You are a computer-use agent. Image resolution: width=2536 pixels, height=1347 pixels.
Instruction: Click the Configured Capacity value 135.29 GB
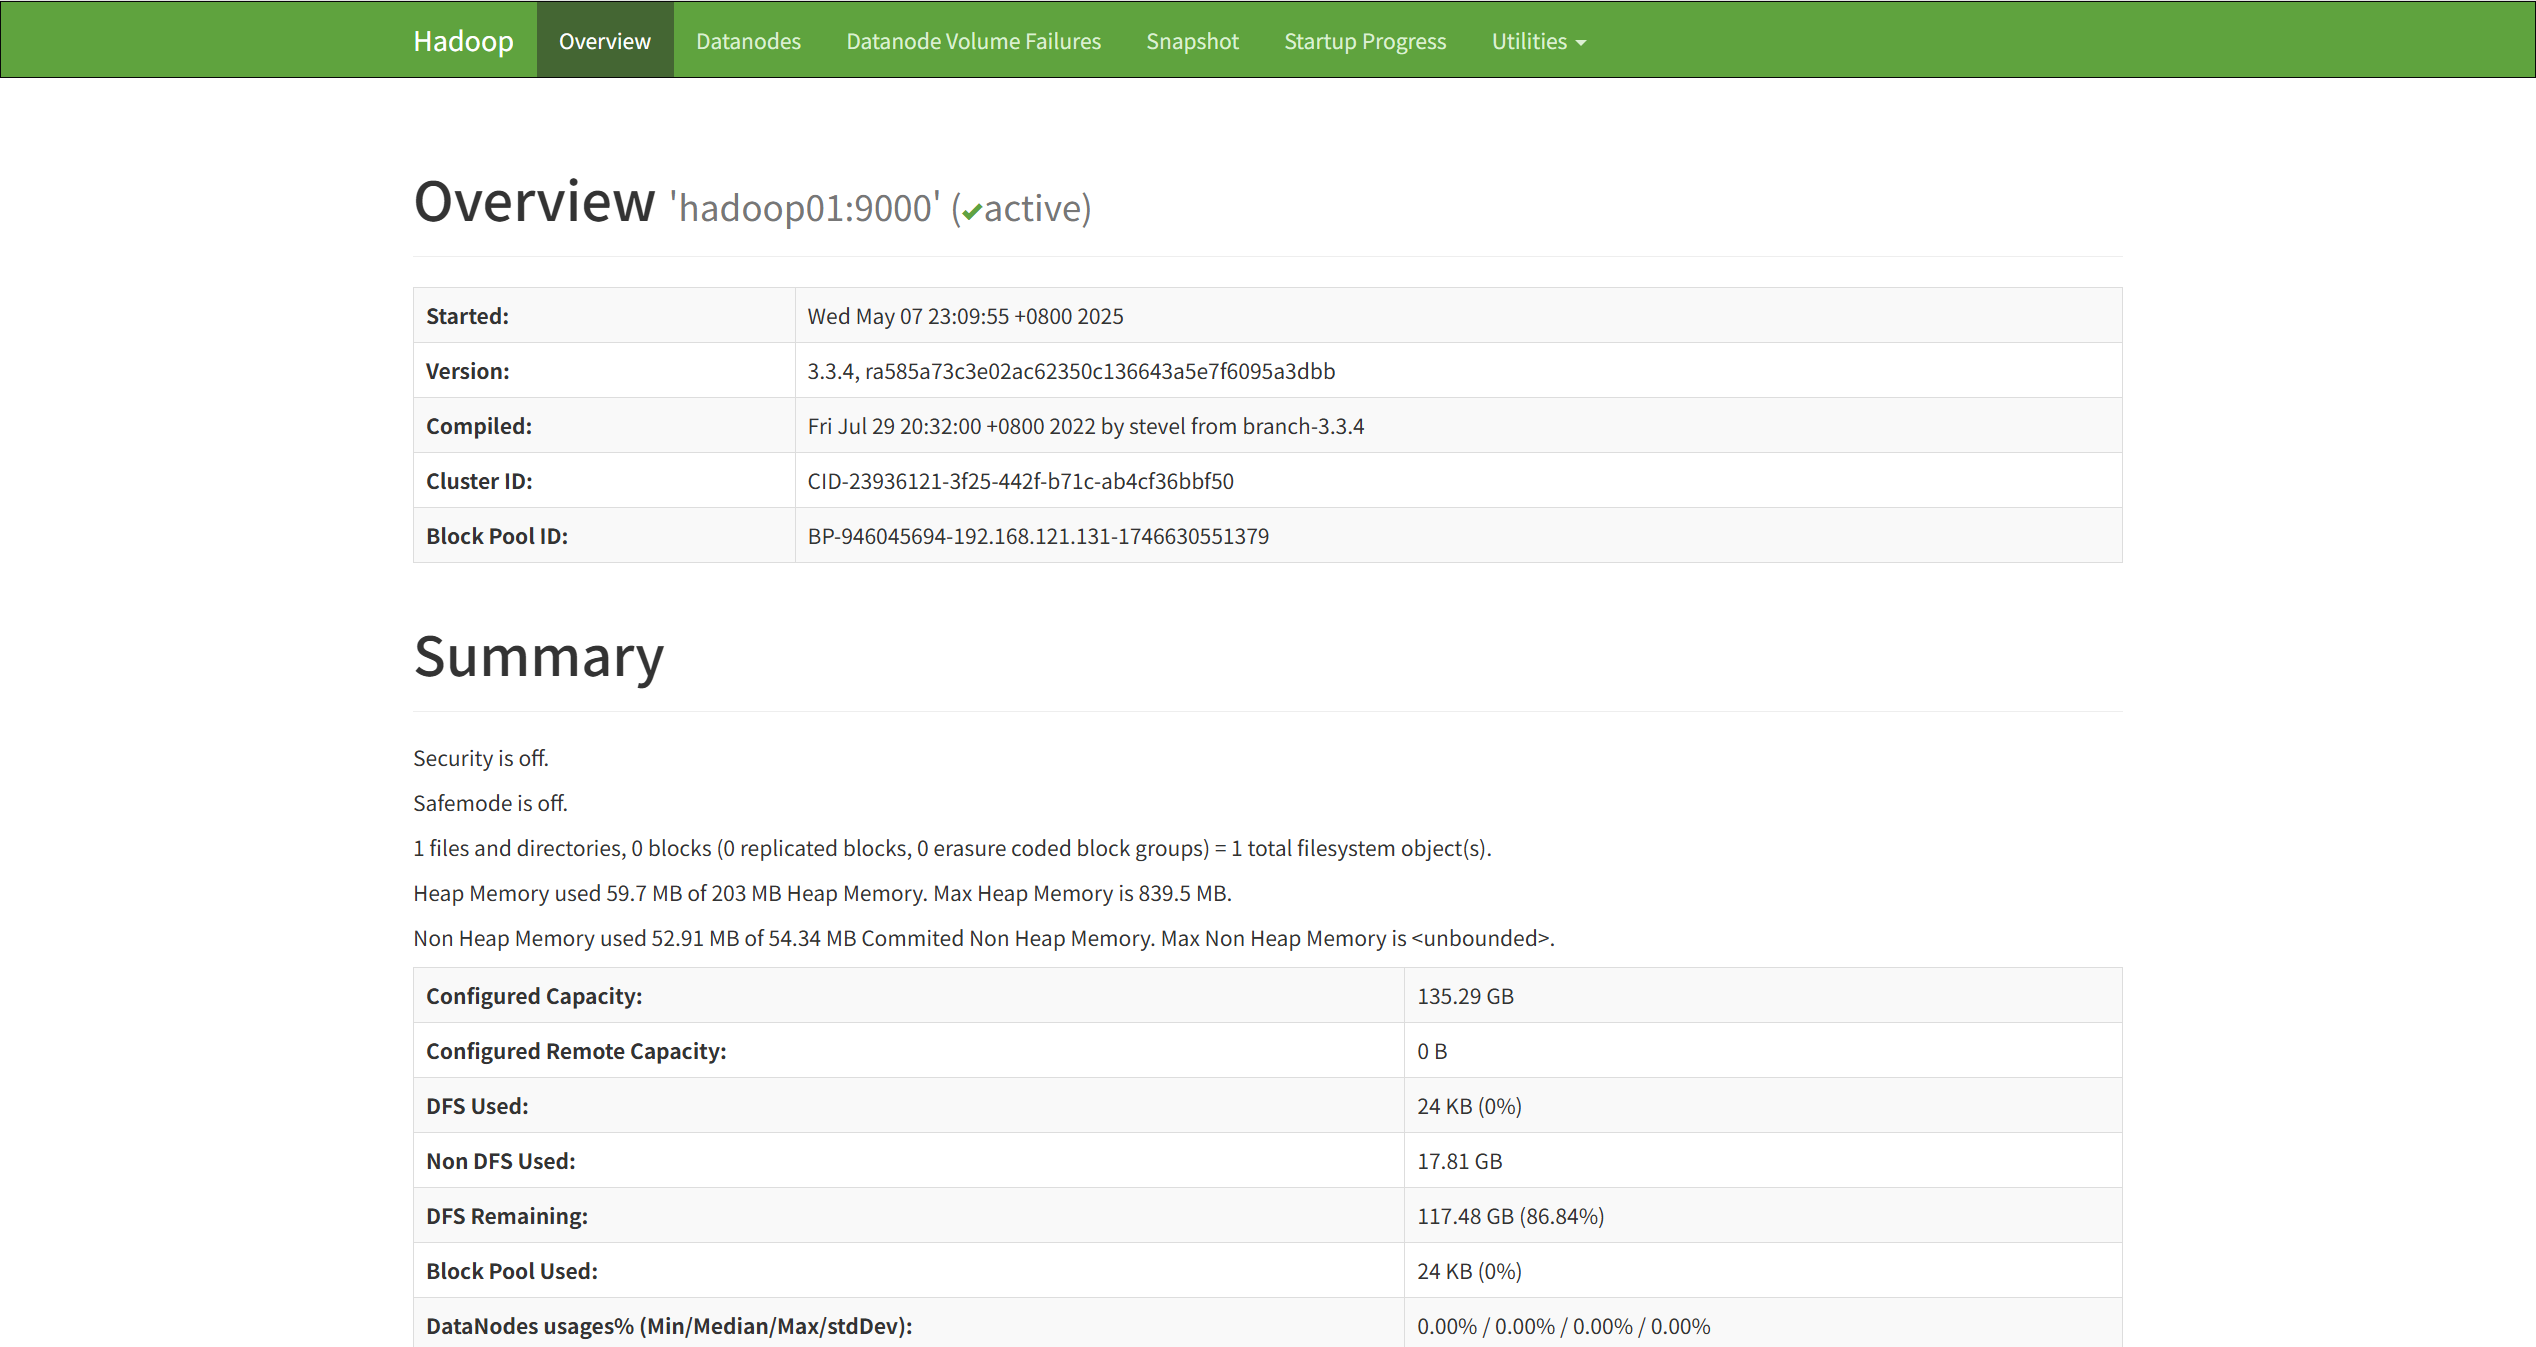point(1464,996)
